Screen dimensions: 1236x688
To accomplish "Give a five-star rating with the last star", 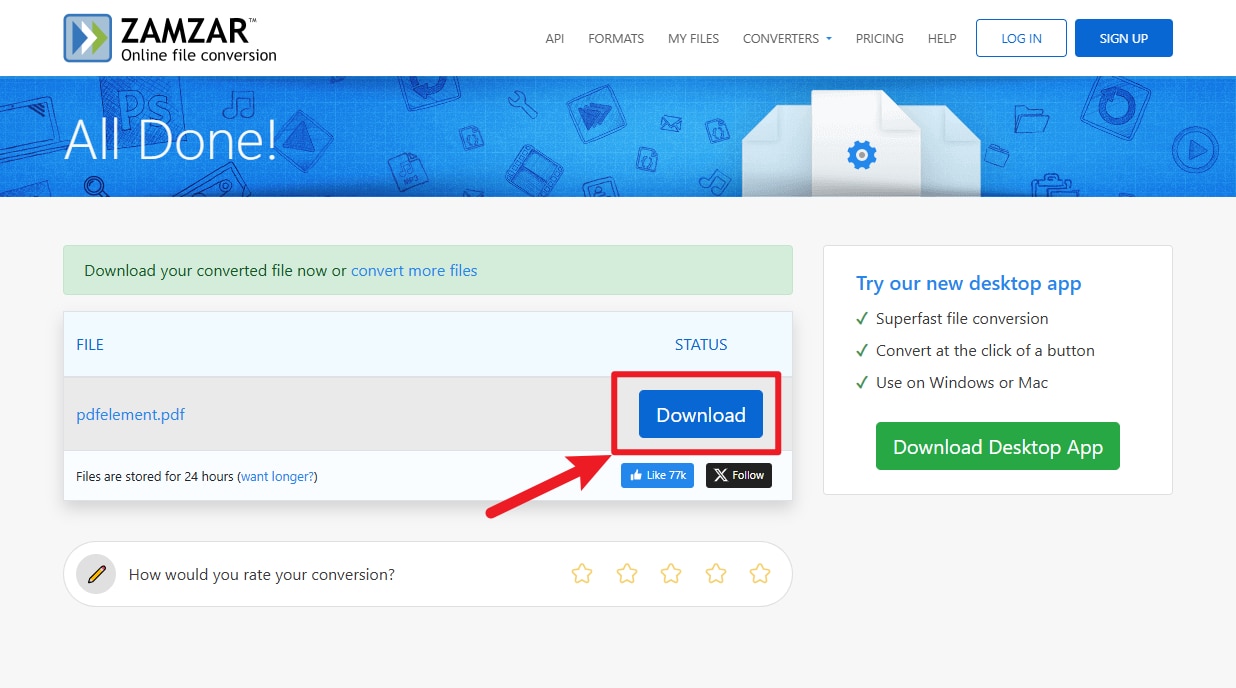I will (x=760, y=574).
